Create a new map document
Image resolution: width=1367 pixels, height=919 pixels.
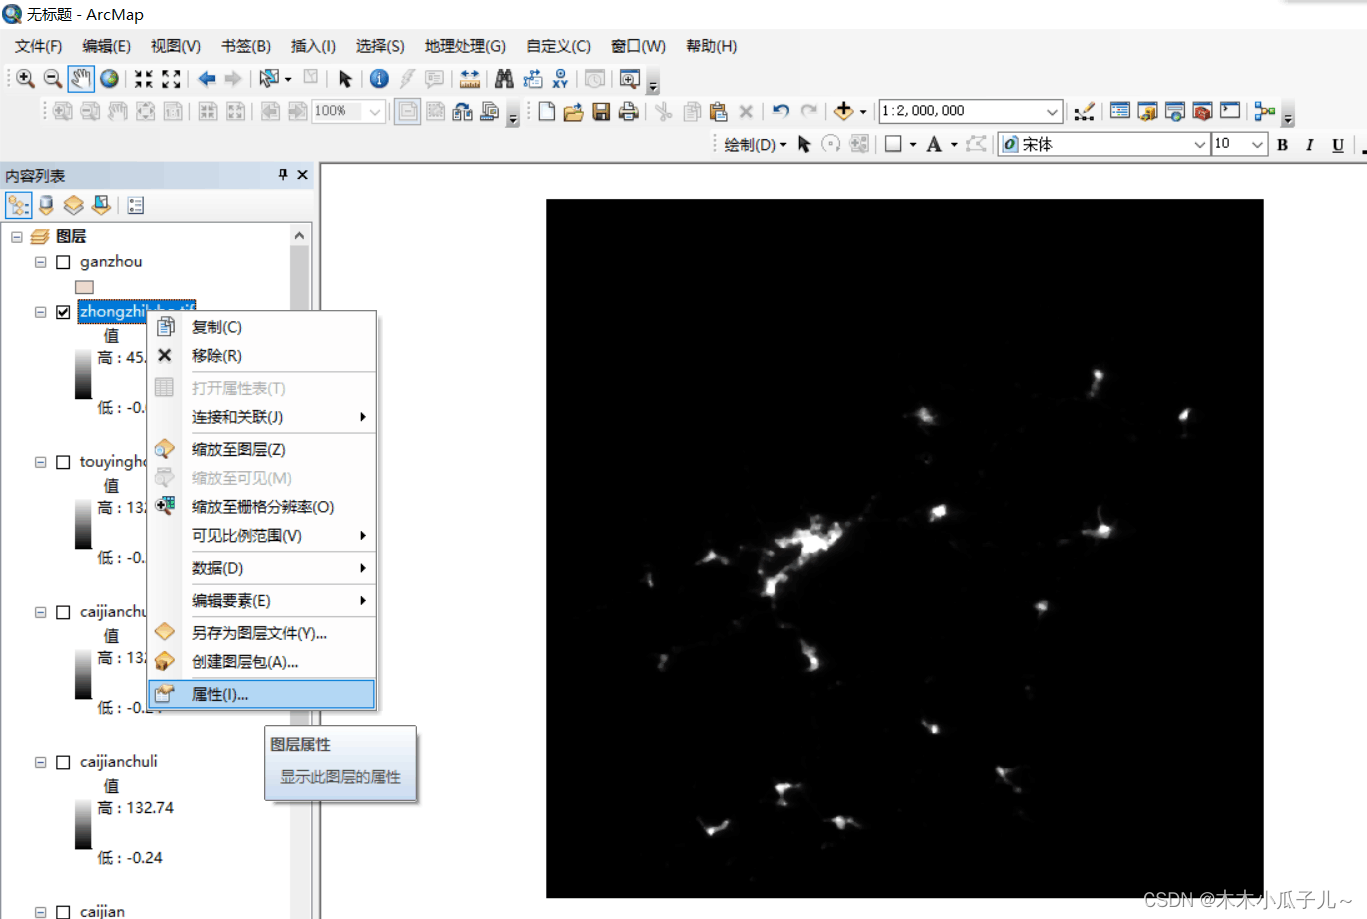(x=546, y=111)
